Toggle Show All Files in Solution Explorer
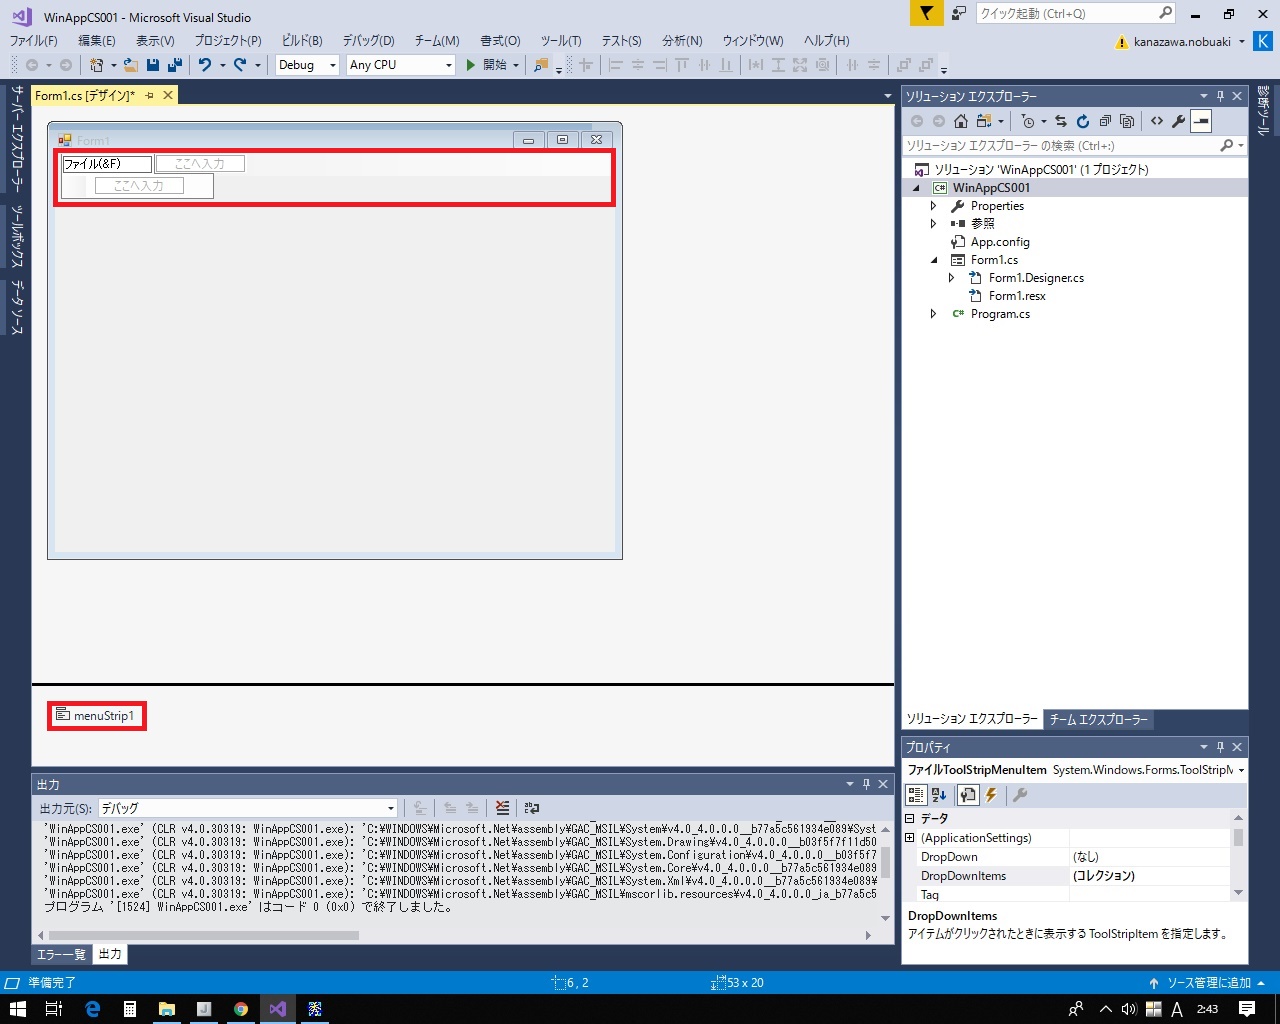 [x=1127, y=121]
